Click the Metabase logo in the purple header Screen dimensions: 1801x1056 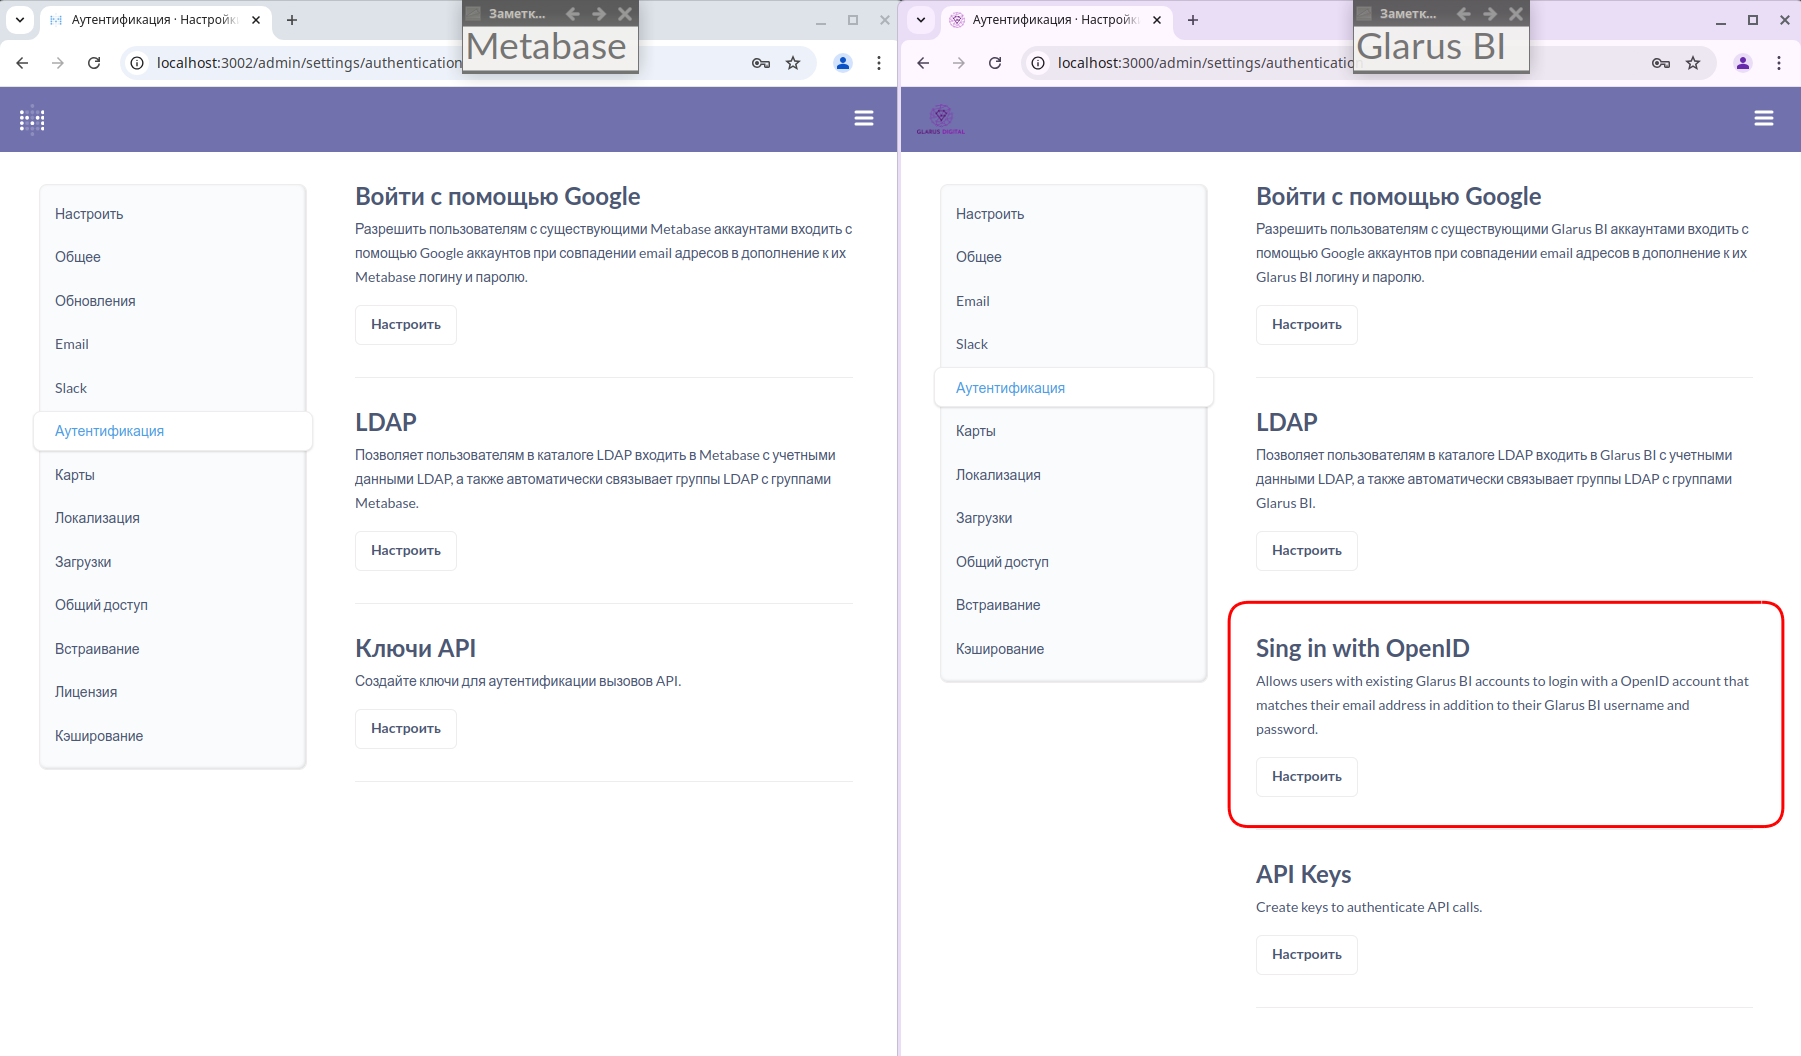coord(31,119)
